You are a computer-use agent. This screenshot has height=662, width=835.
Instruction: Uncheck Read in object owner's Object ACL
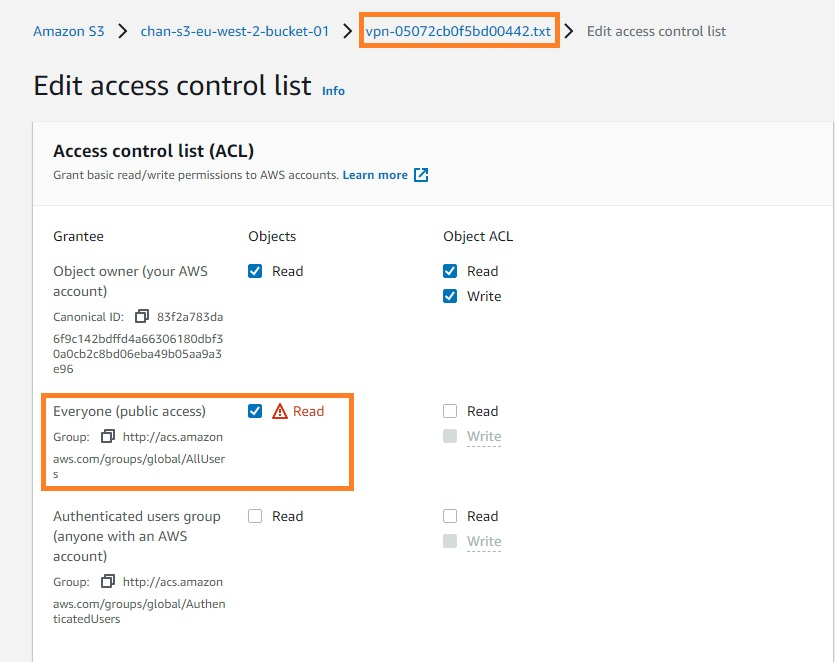[450, 270]
